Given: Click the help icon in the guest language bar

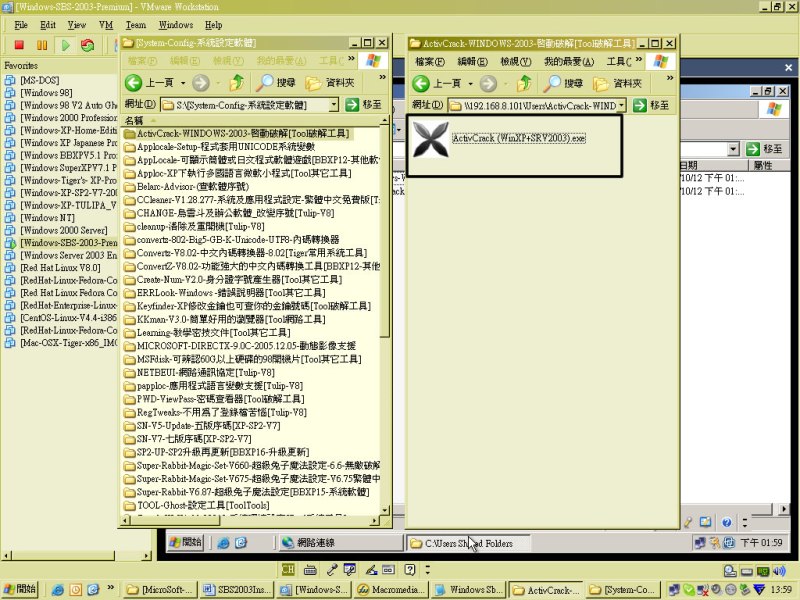Looking at the screenshot, I should click(x=727, y=521).
